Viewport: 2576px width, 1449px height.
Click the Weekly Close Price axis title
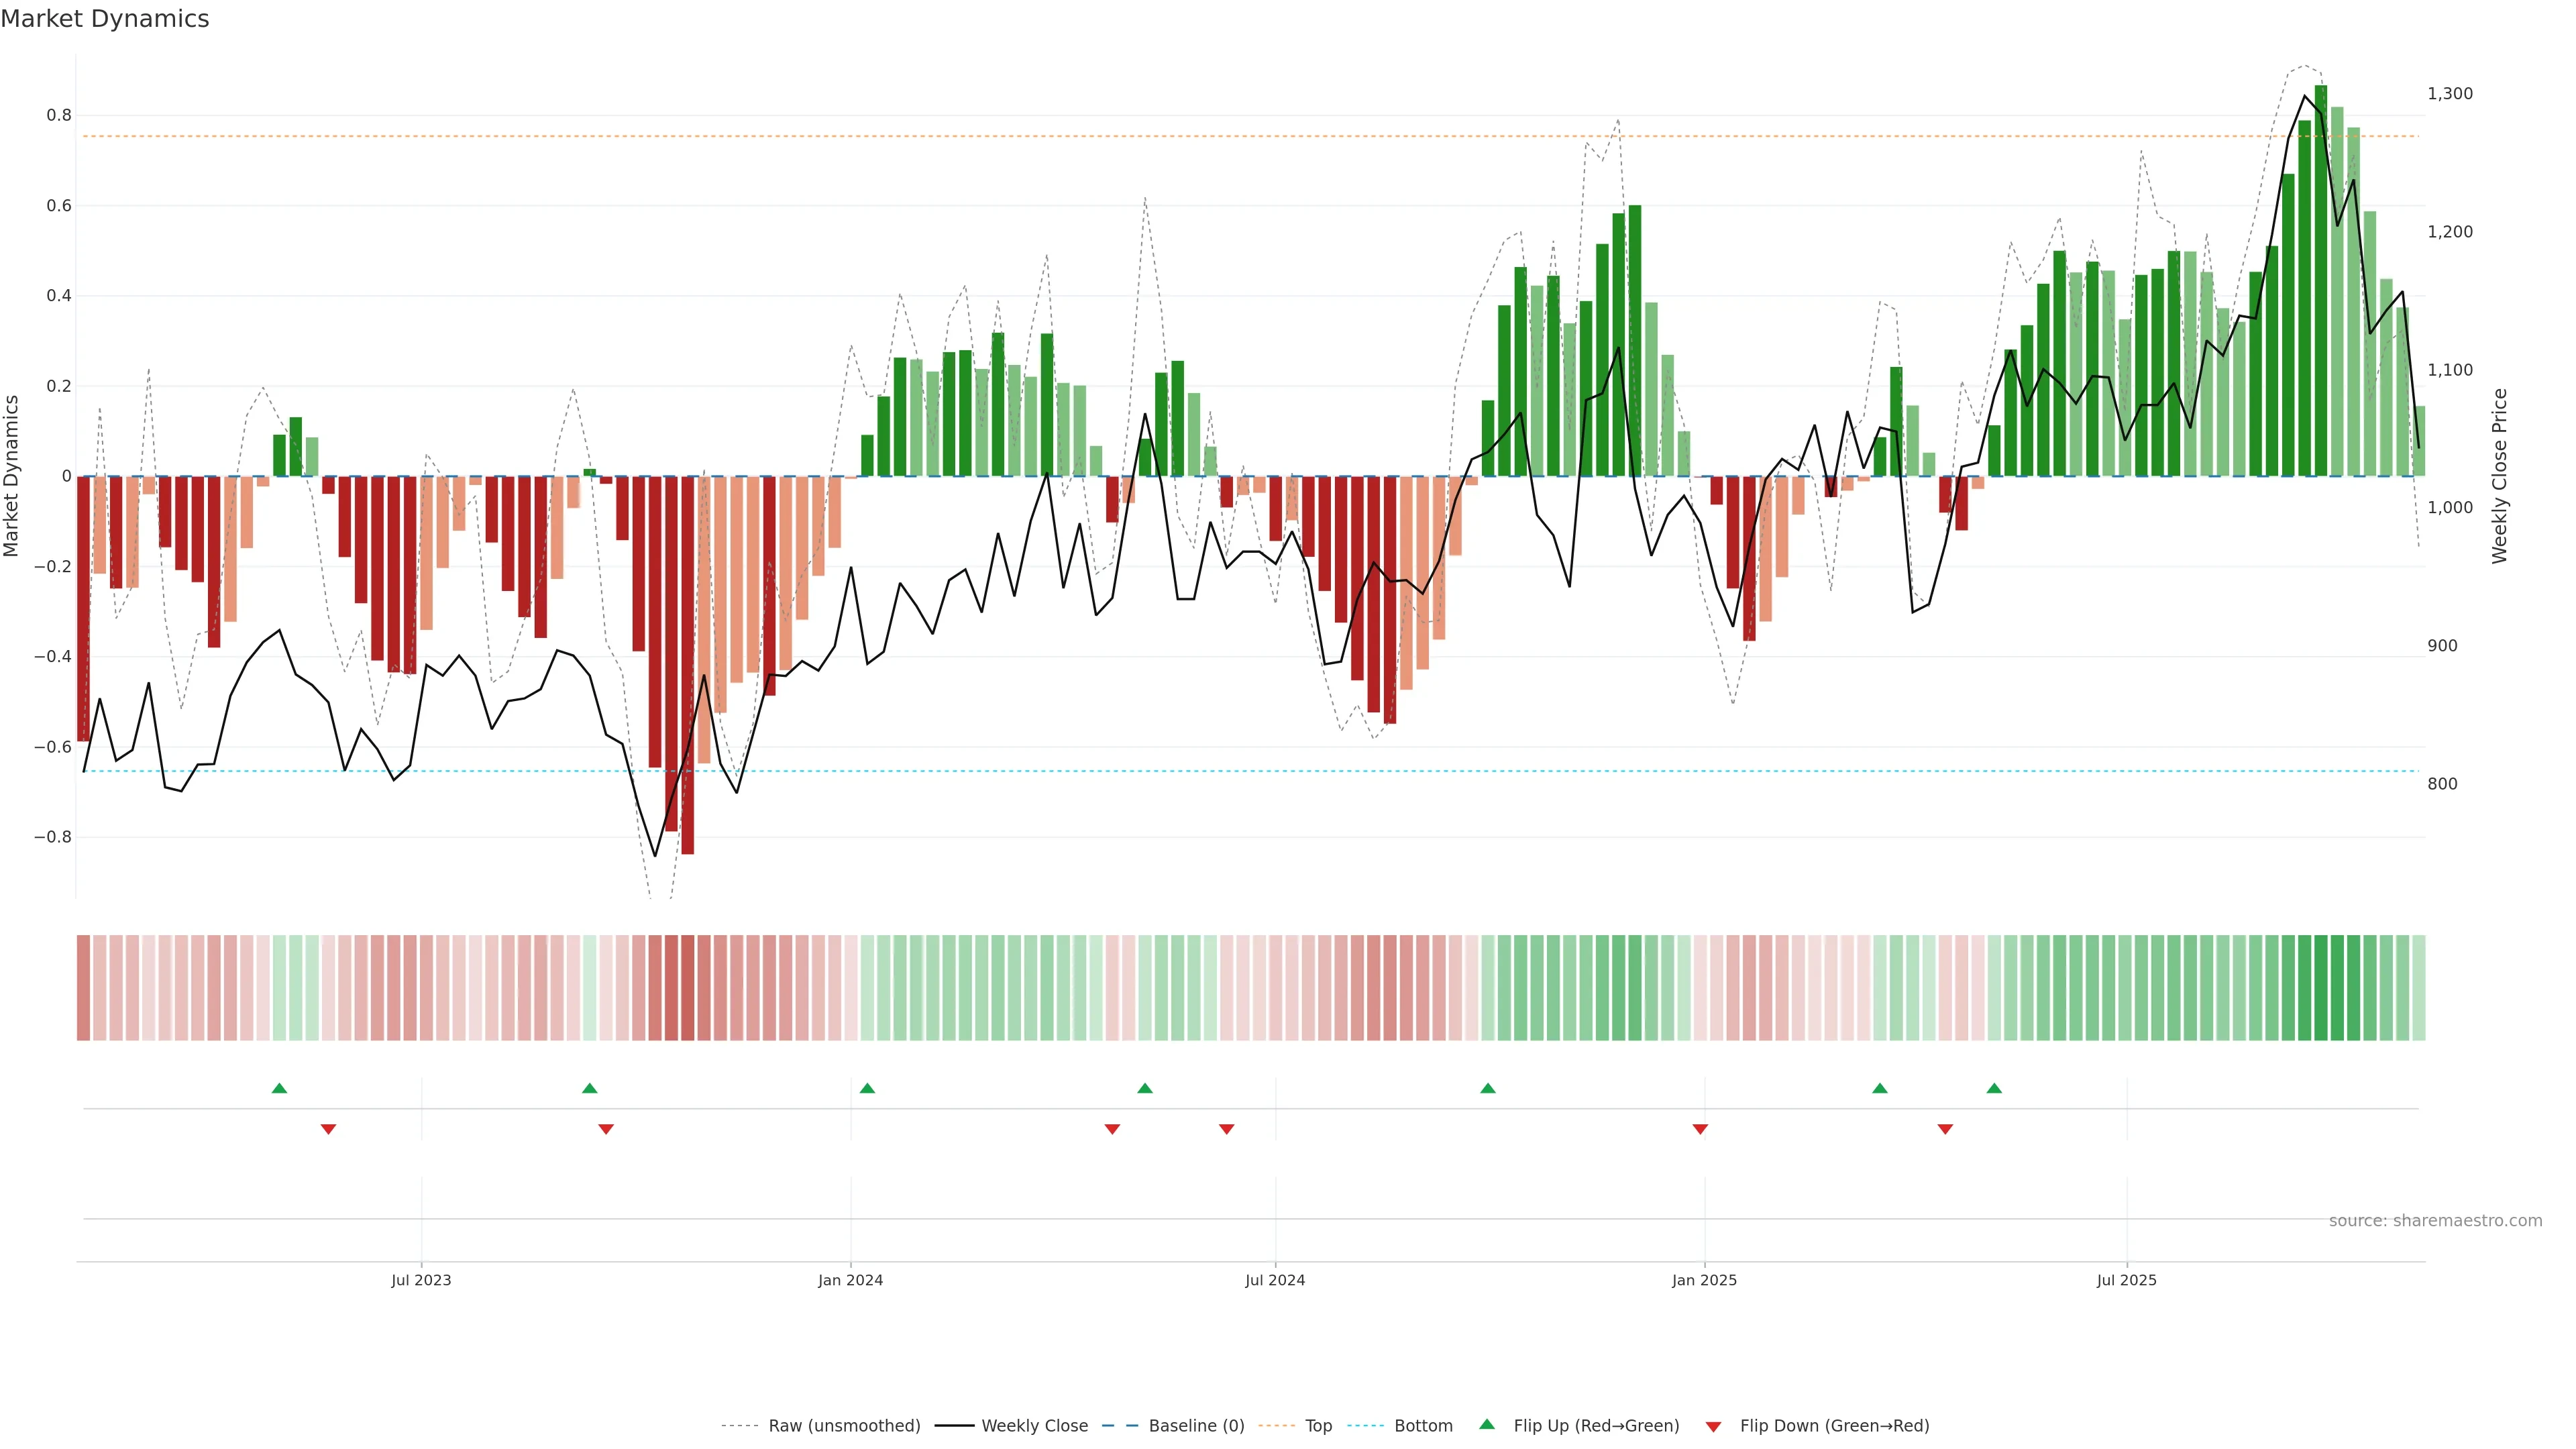2499,476
